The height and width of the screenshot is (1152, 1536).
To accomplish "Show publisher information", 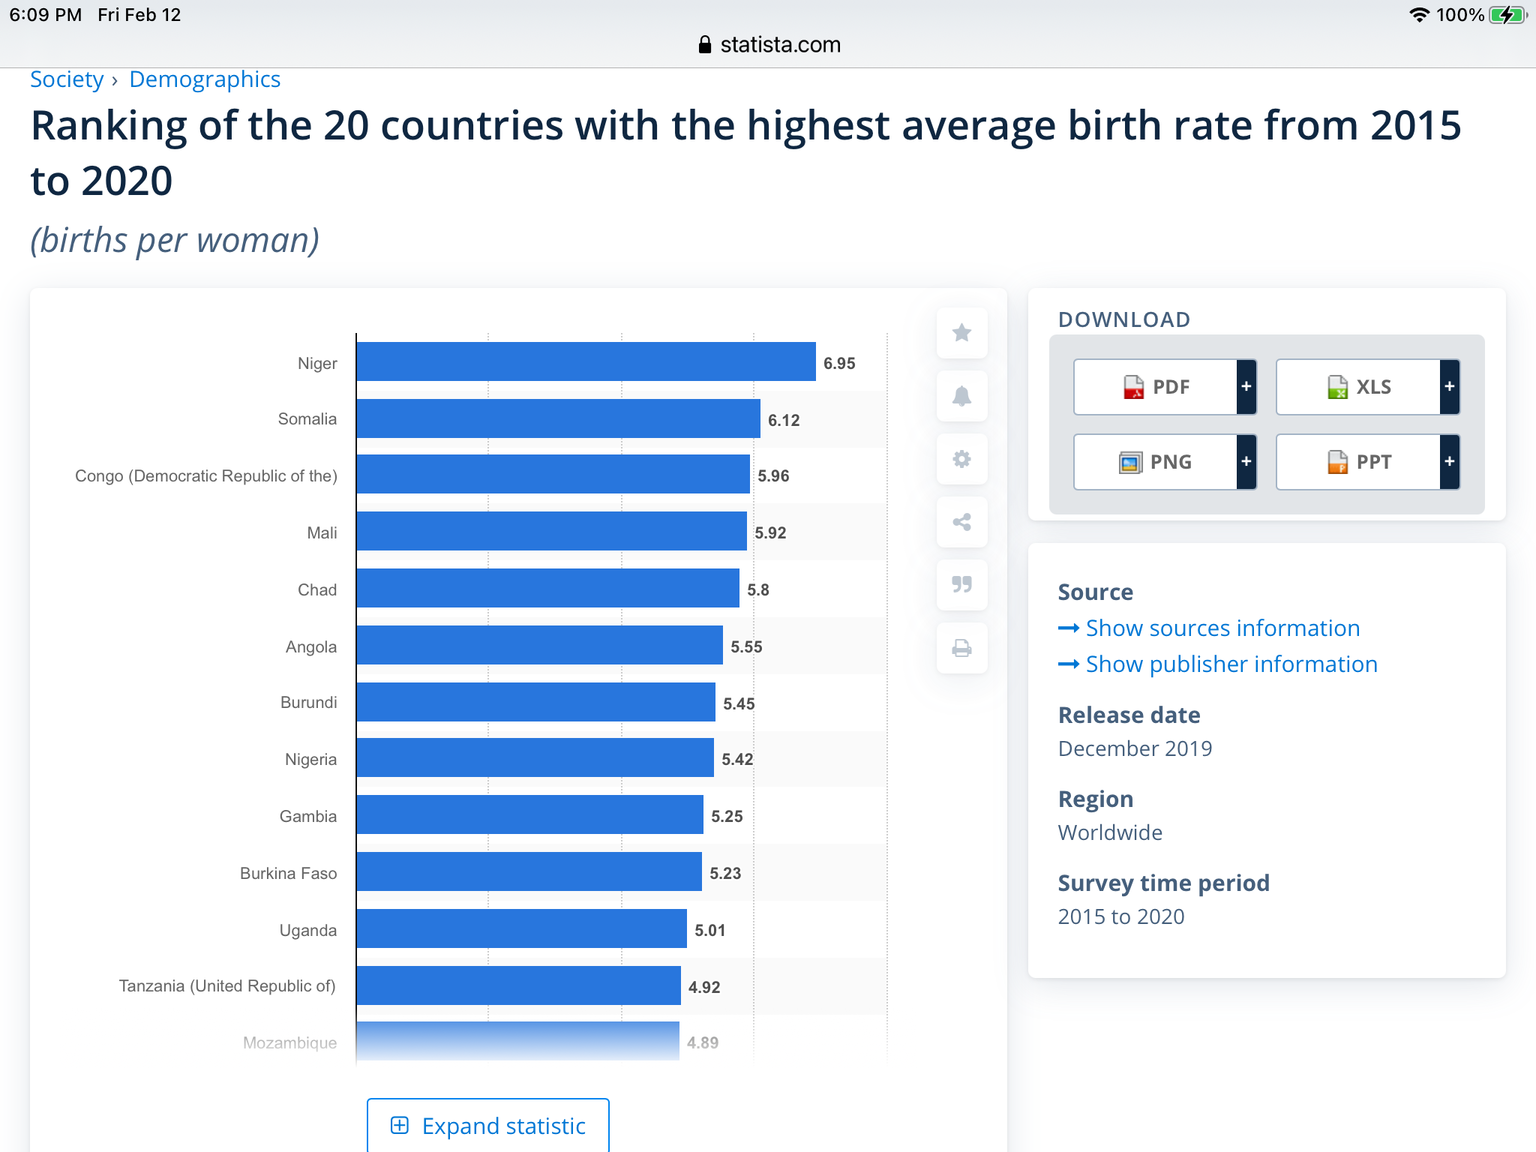I will pyautogui.click(x=1231, y=664).
